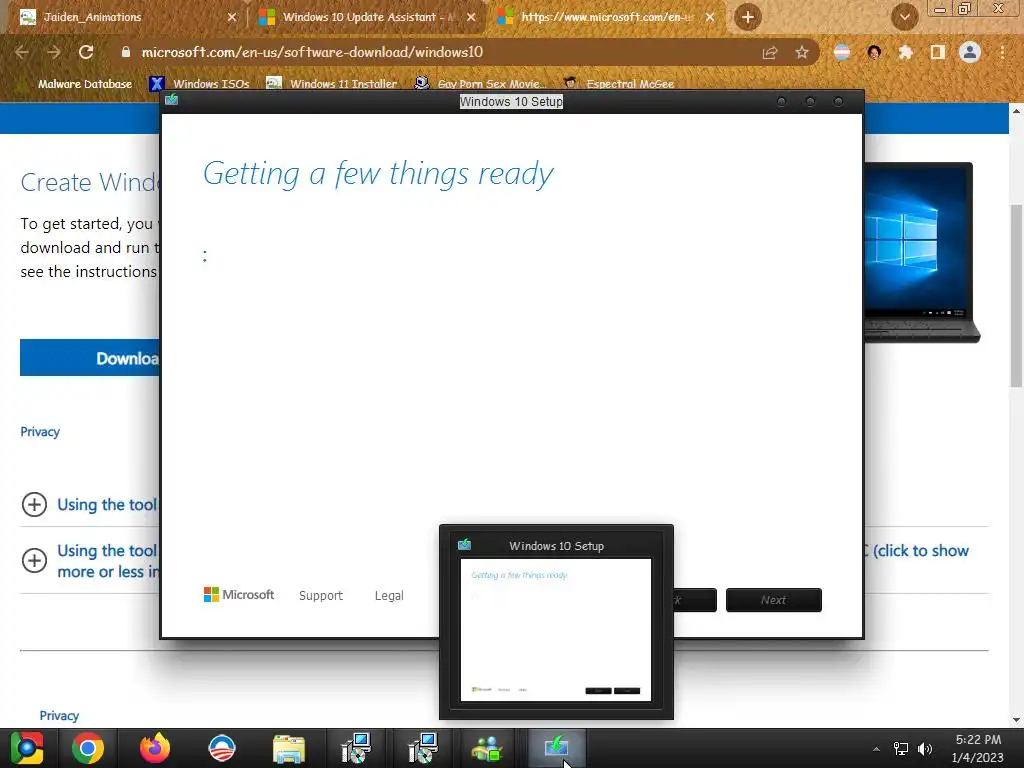Reload the Microsoft download page
This screenshot has width=1024, height=768.
(x=86, y=52)
